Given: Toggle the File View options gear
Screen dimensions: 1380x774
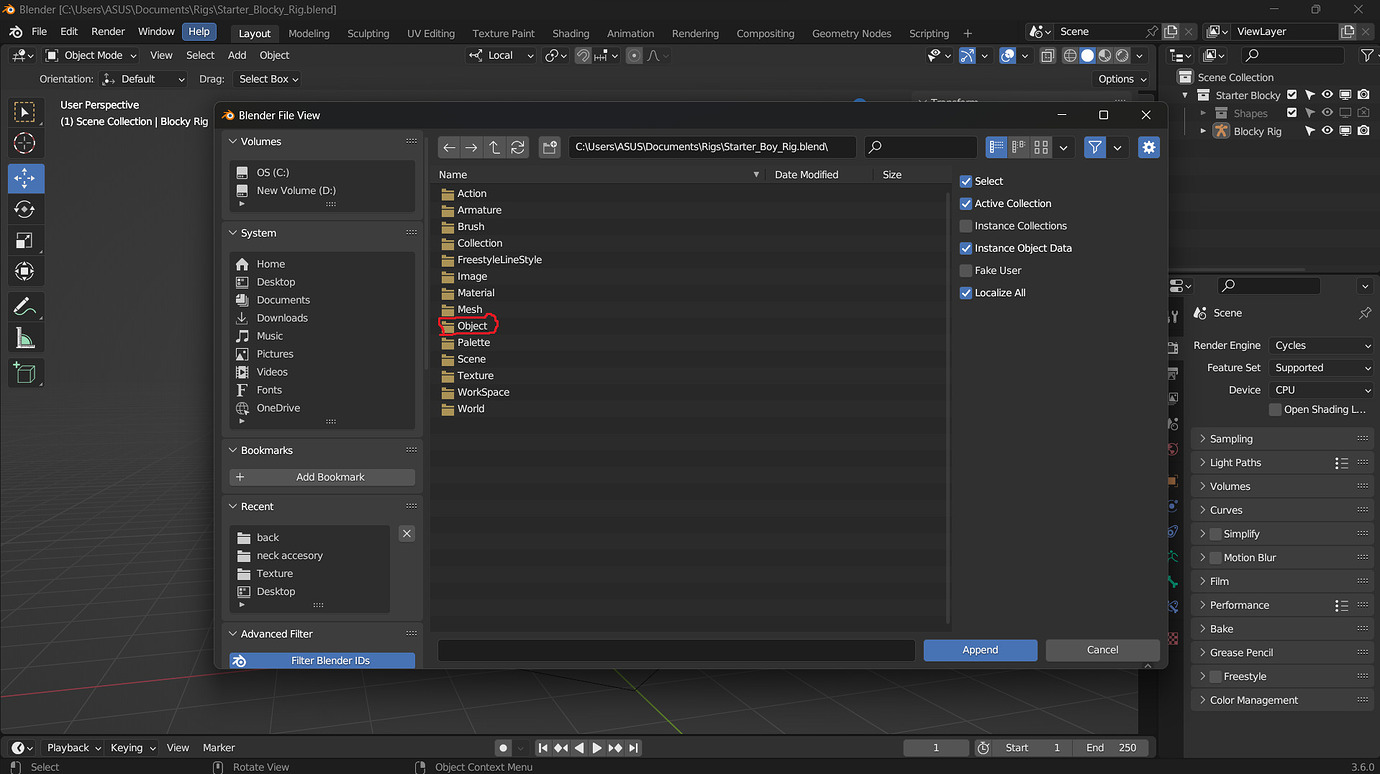Looking at the screenshot, I should tap(1149, 147).
